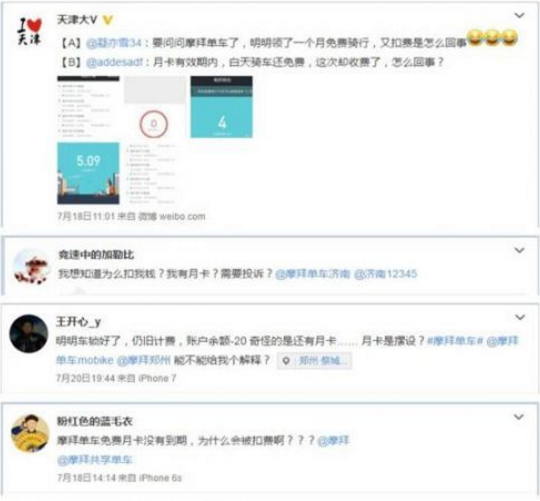Open the @摩拜单车济南 mention link
The height and width of the screenshot is (501, 540).
pos(312,274)
